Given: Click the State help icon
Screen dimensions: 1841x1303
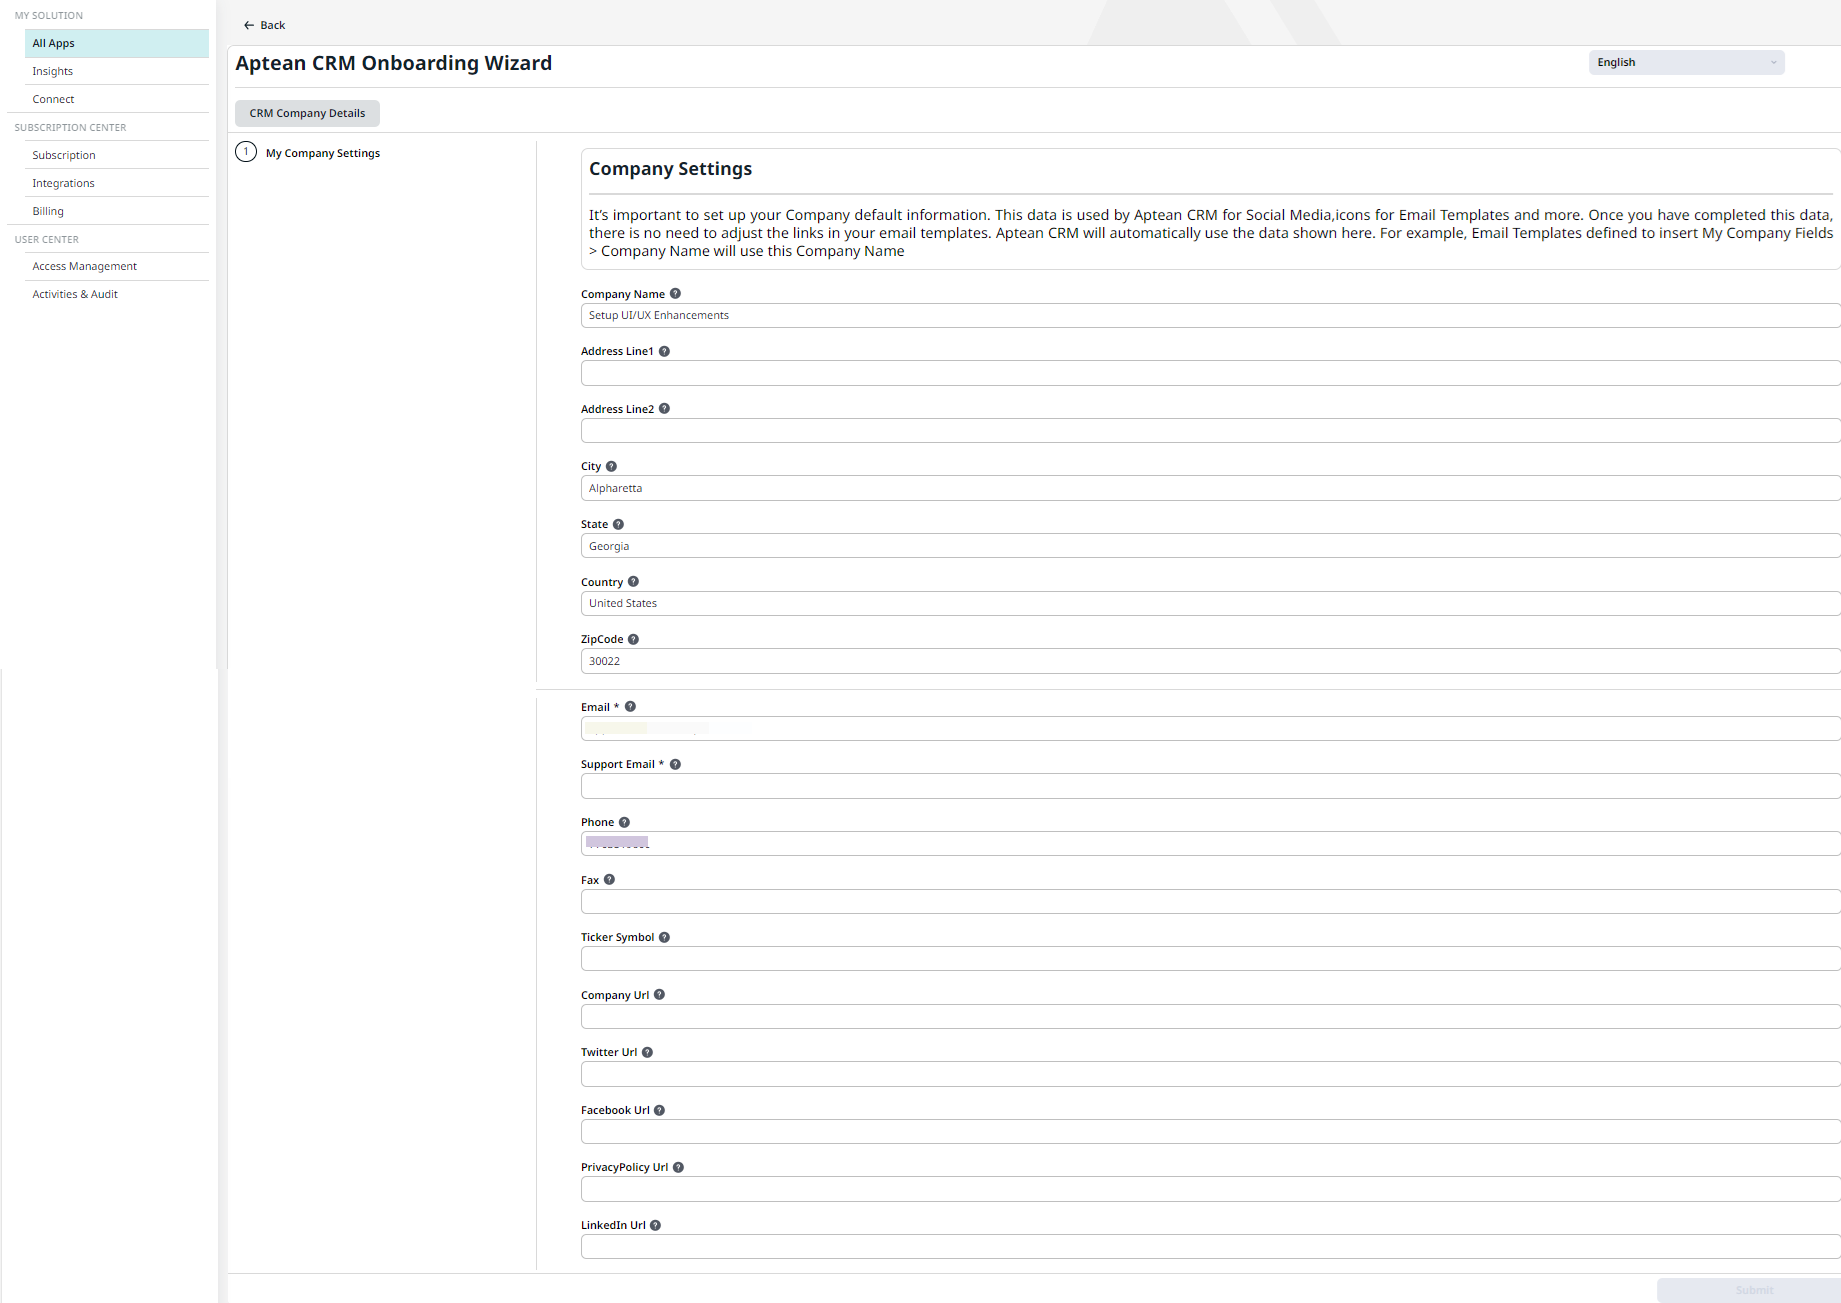Looking at the screenshot, I should (618, 524).
